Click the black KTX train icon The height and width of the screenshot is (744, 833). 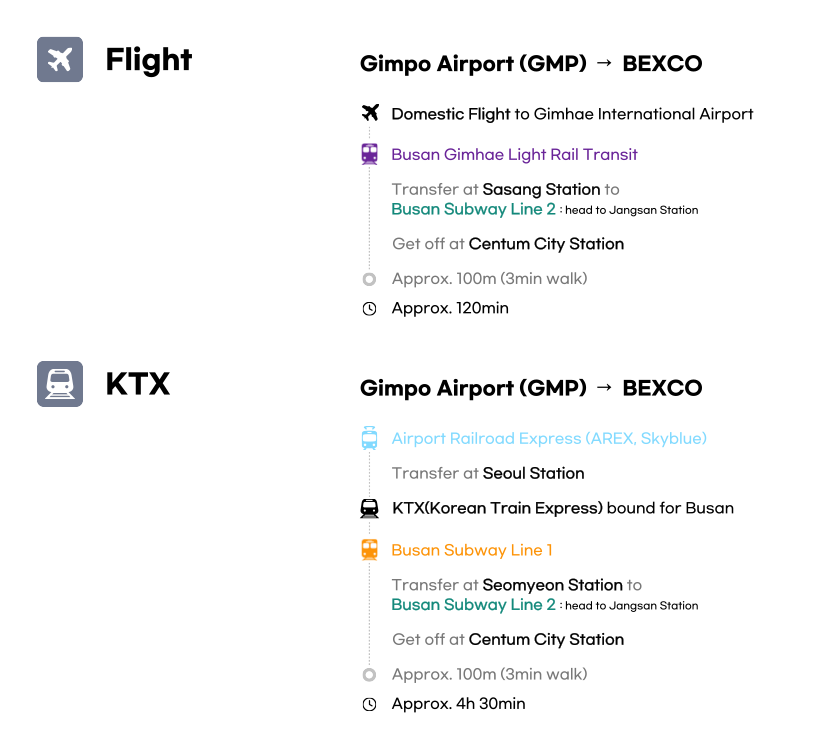tap(370, 508)
